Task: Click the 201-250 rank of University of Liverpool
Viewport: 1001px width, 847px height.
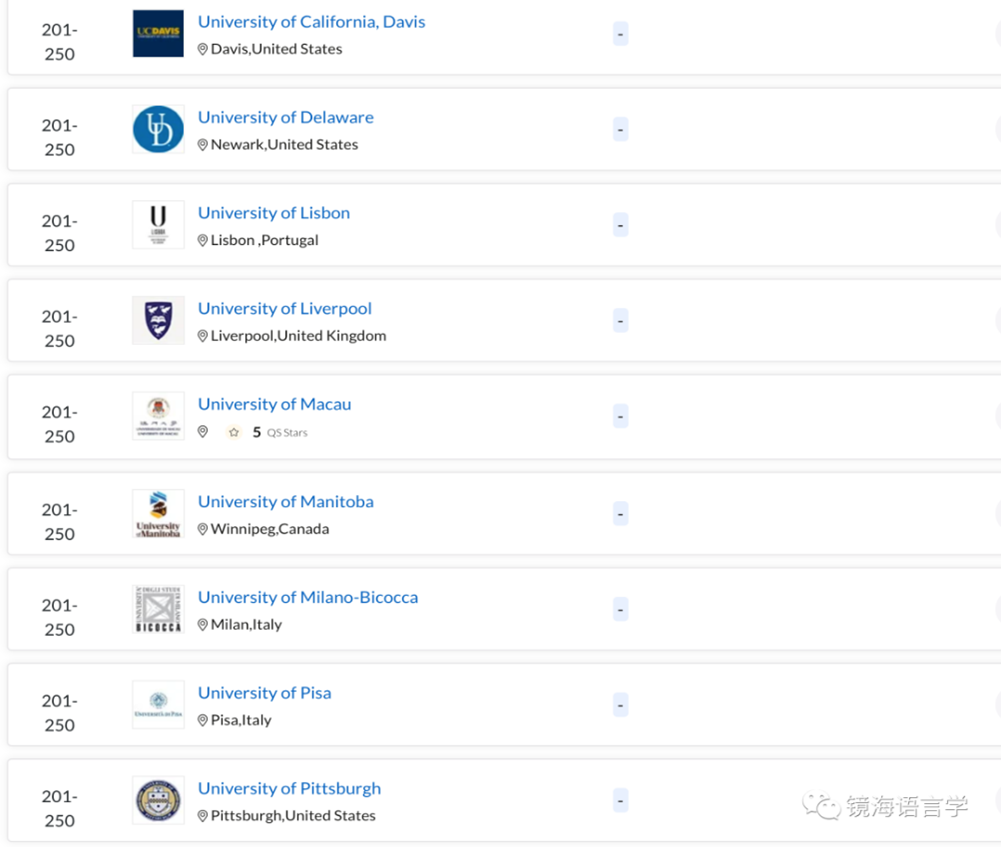Action: 59,329
